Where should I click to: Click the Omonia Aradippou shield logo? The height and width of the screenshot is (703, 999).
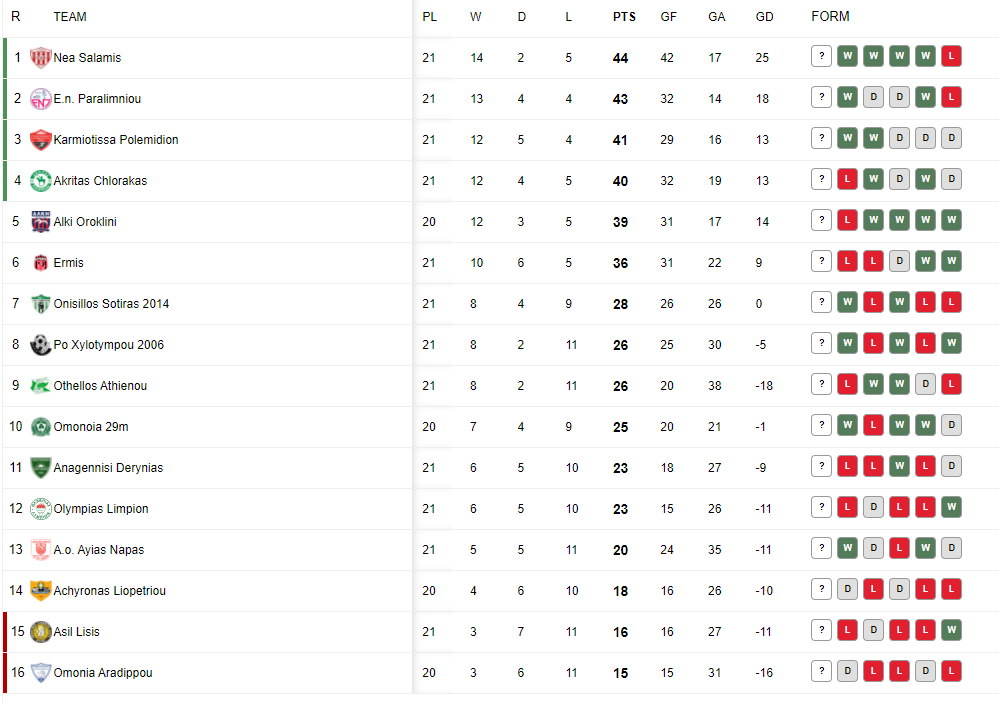(41, 672)
